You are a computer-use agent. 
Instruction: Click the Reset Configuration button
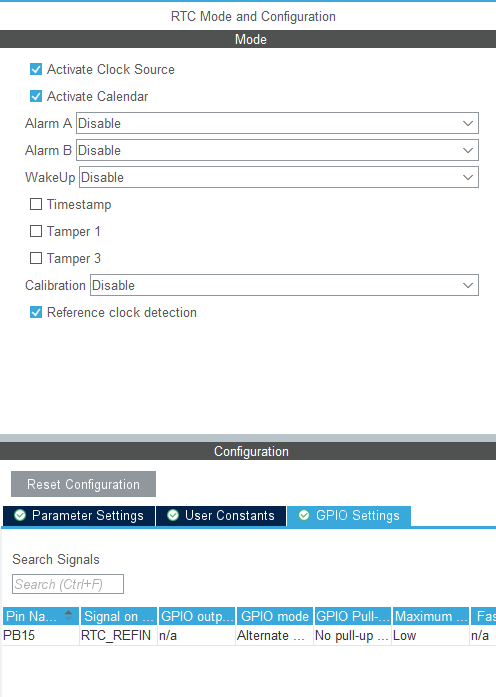pyautogui.click(x=84, y=484)
